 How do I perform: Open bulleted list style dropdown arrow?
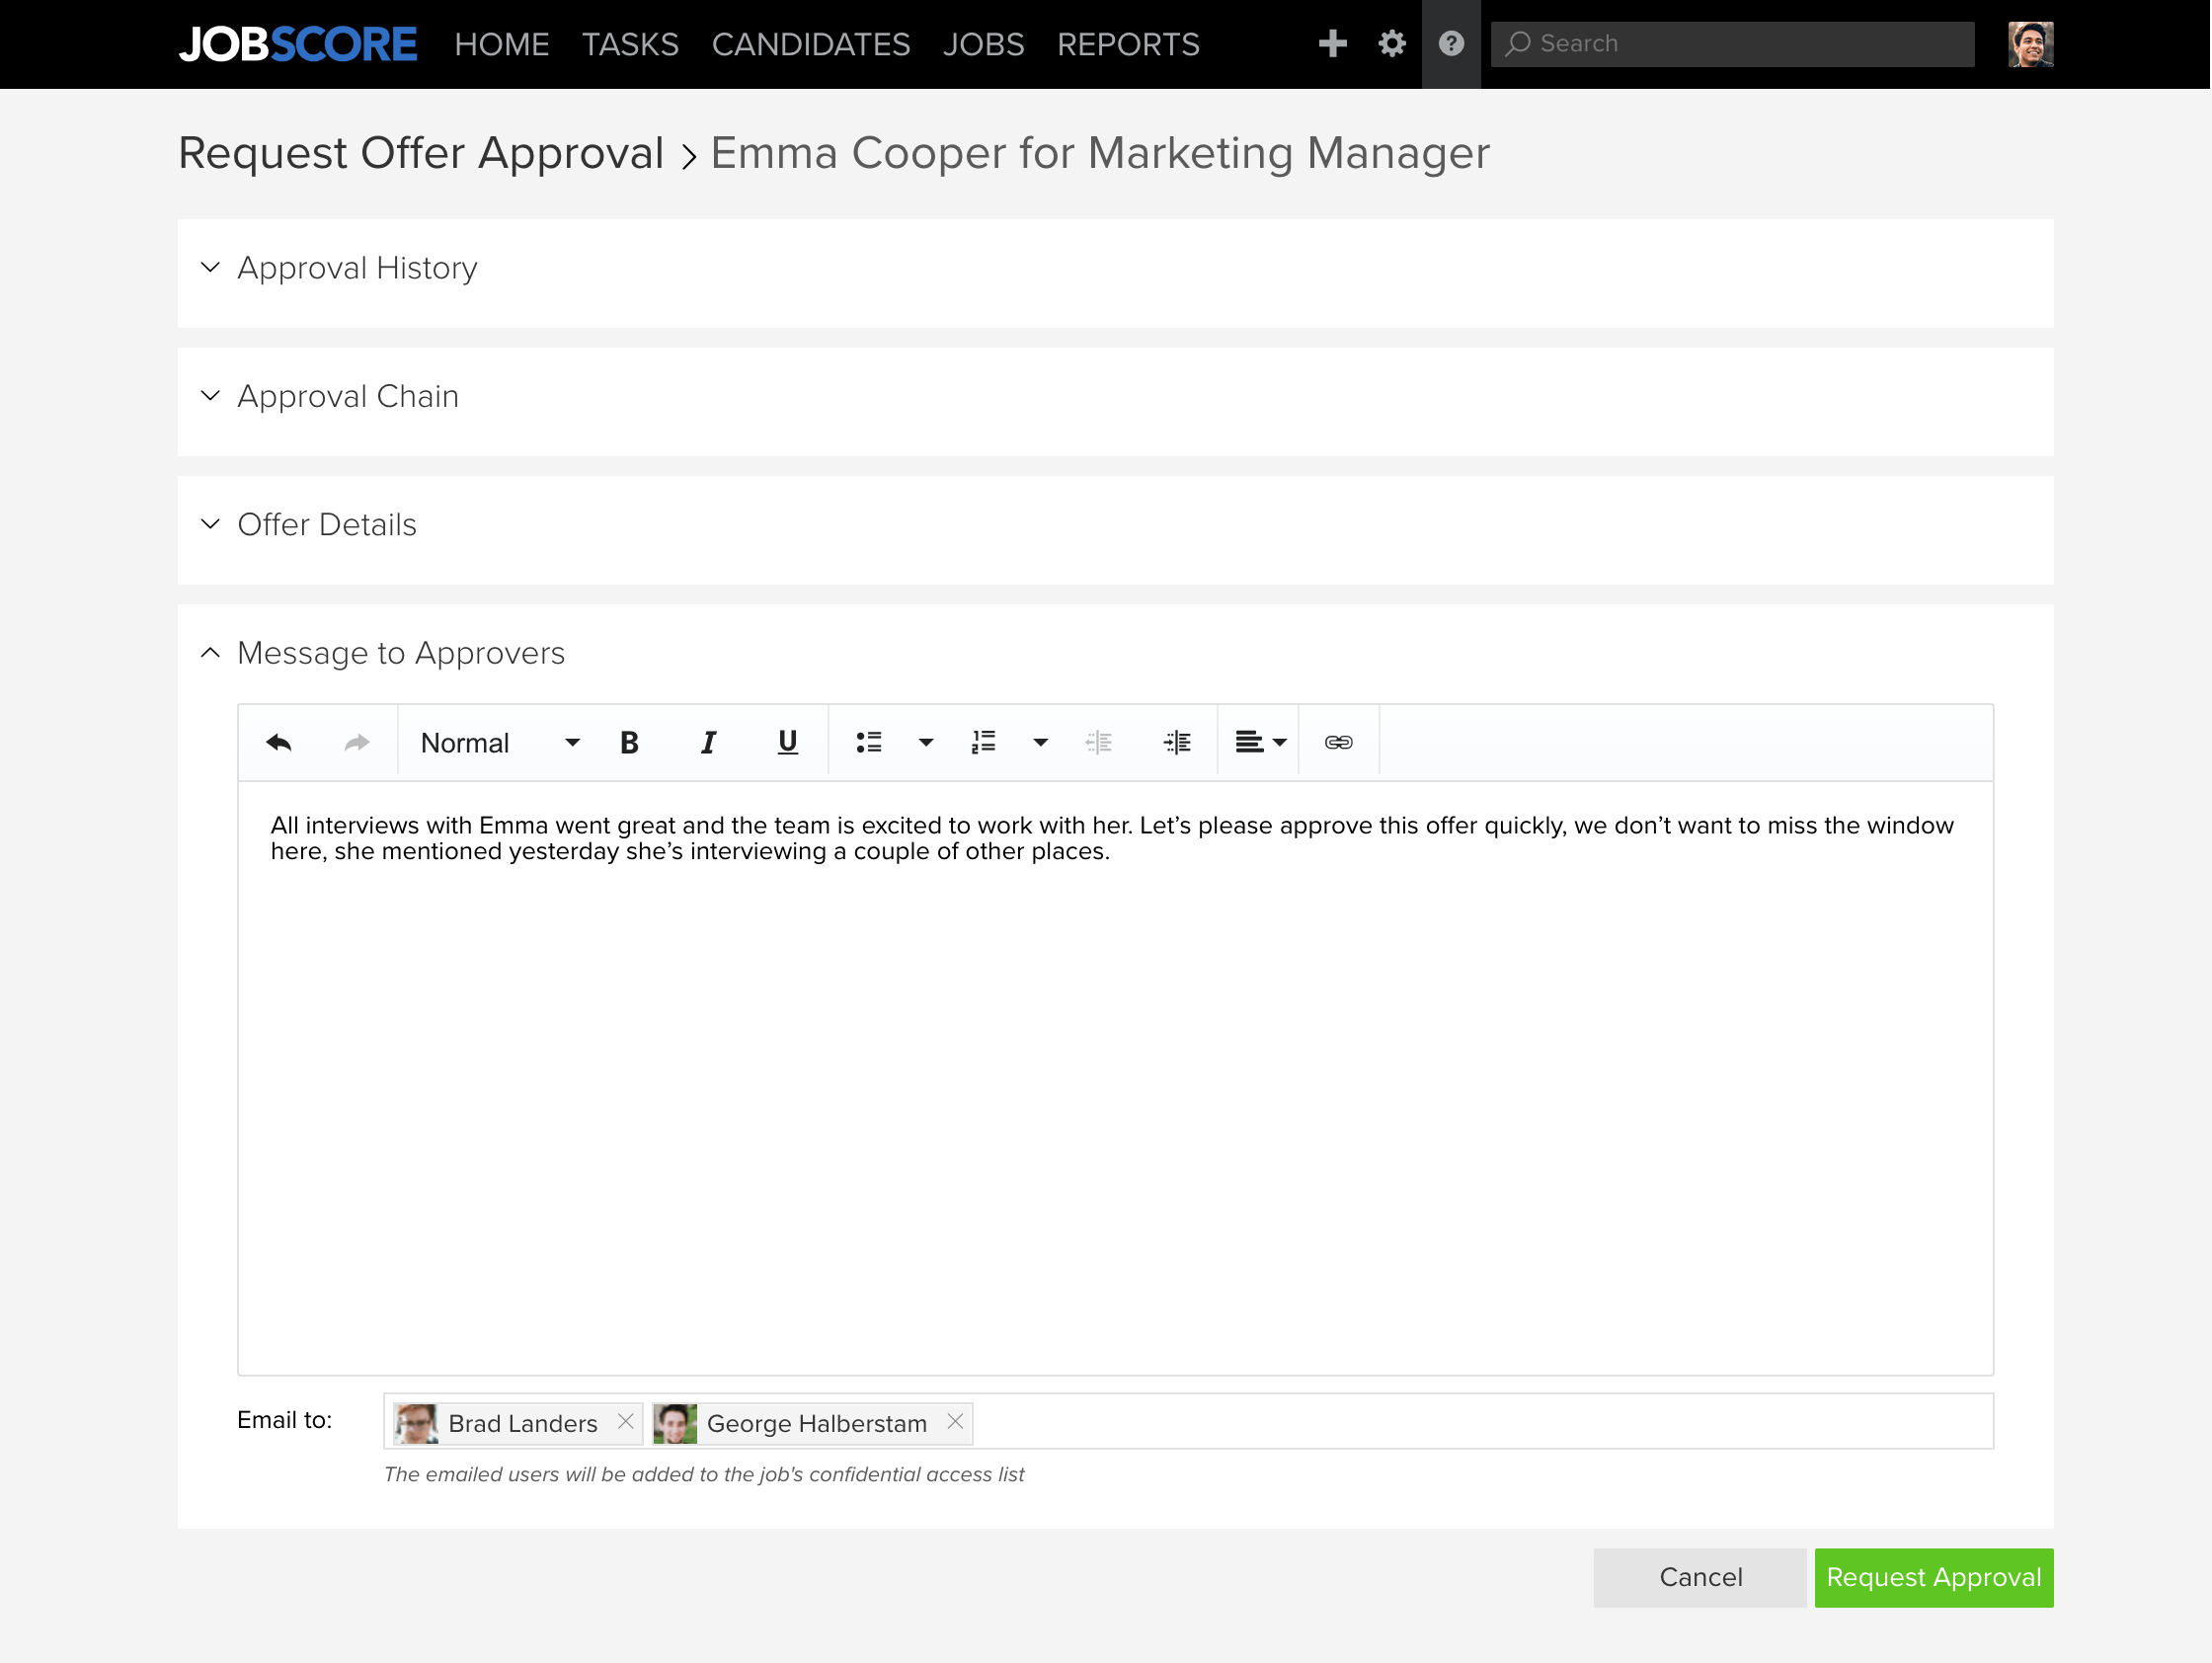tap(926, 742)
